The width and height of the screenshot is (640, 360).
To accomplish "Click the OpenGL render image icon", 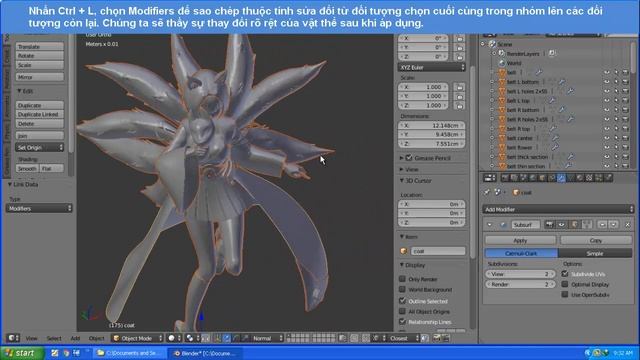I will point(437,338).
